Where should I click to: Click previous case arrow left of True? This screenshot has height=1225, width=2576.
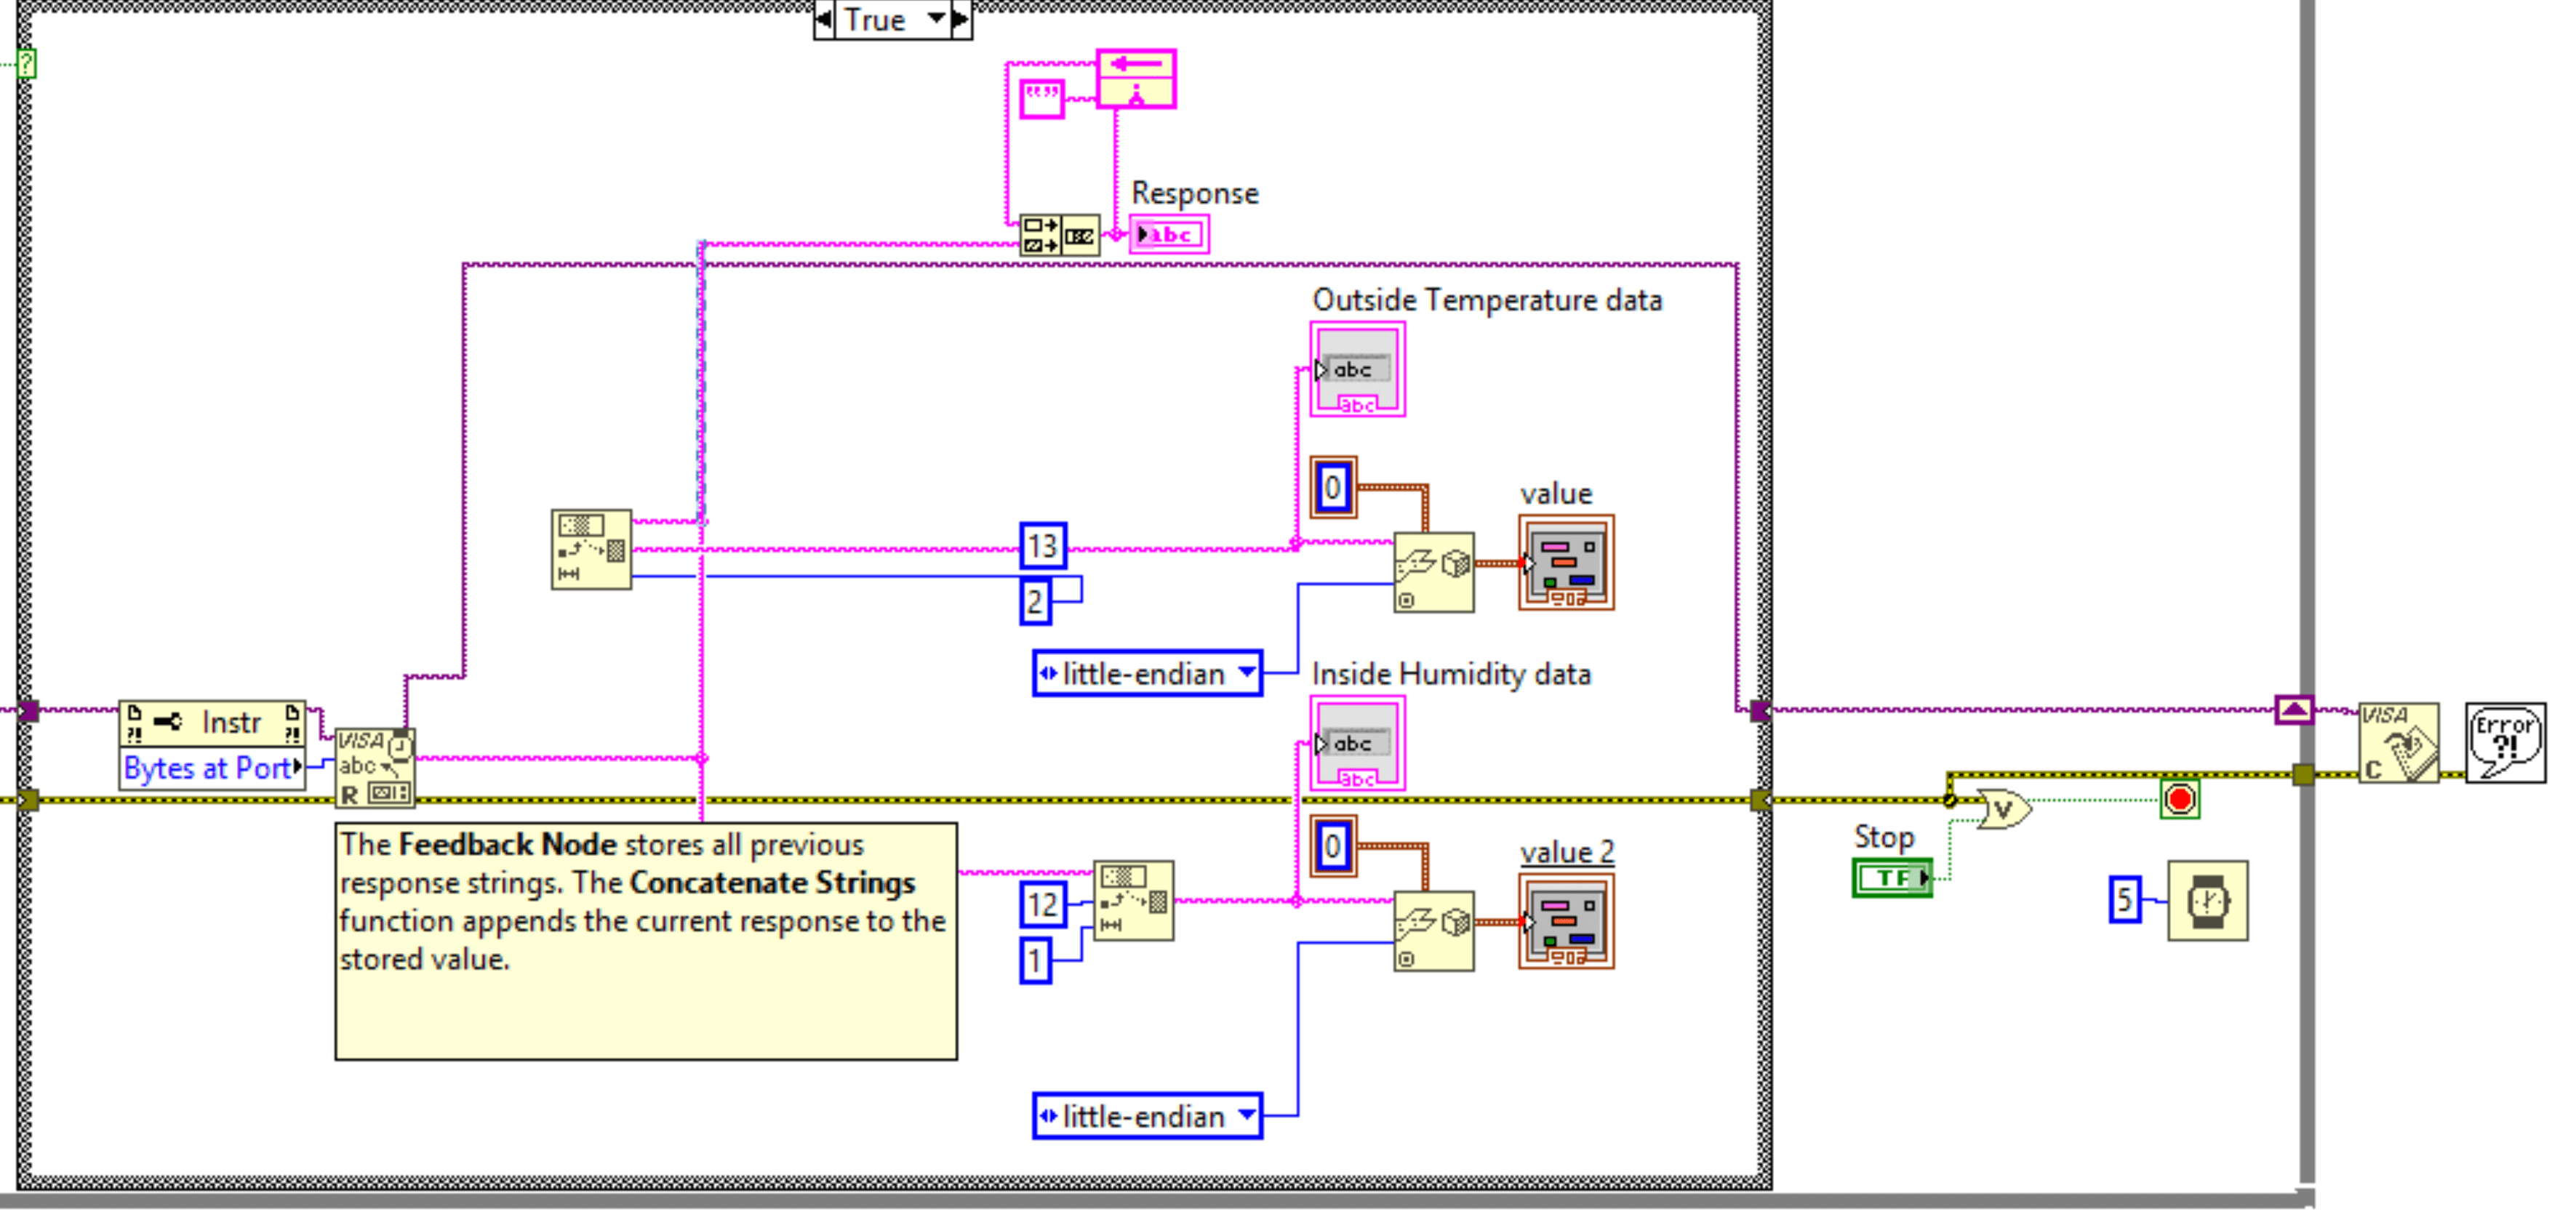(x=824, y=19)
